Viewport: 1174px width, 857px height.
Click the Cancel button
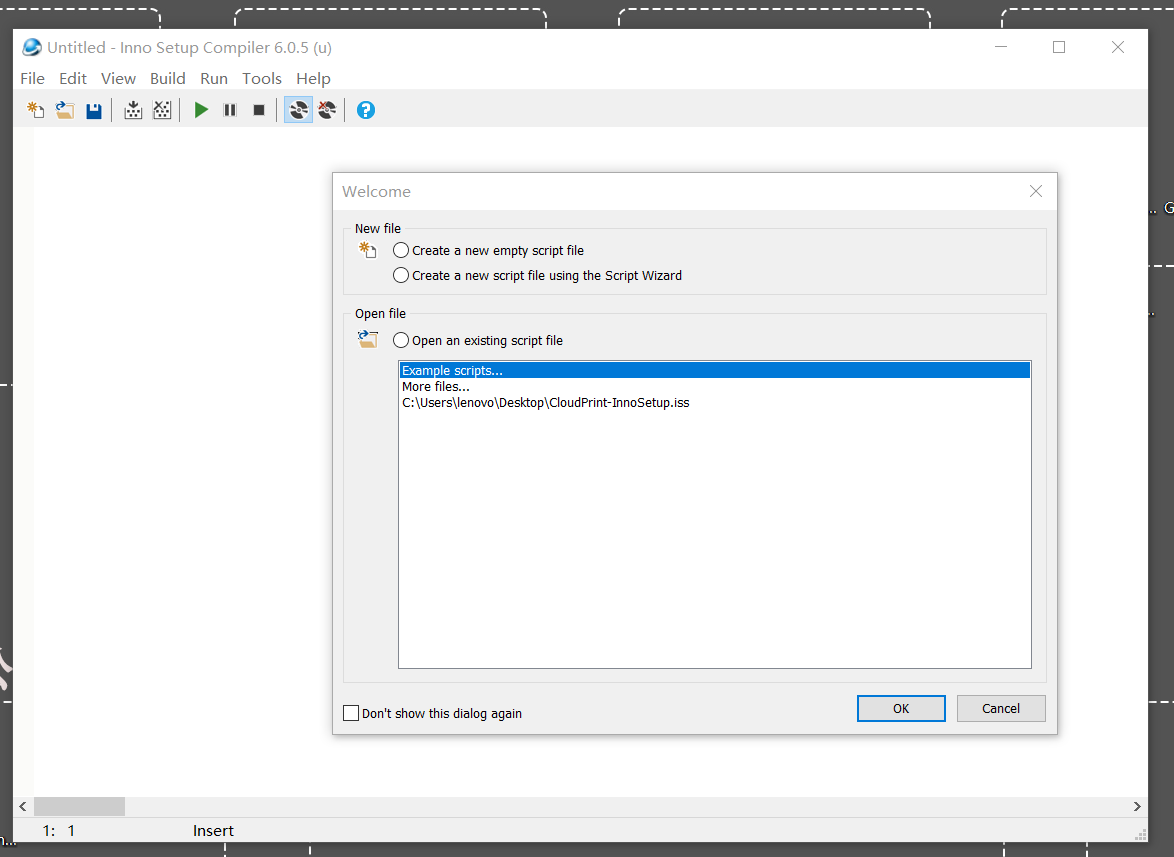pyautogui.click(x=1001, y=709)
